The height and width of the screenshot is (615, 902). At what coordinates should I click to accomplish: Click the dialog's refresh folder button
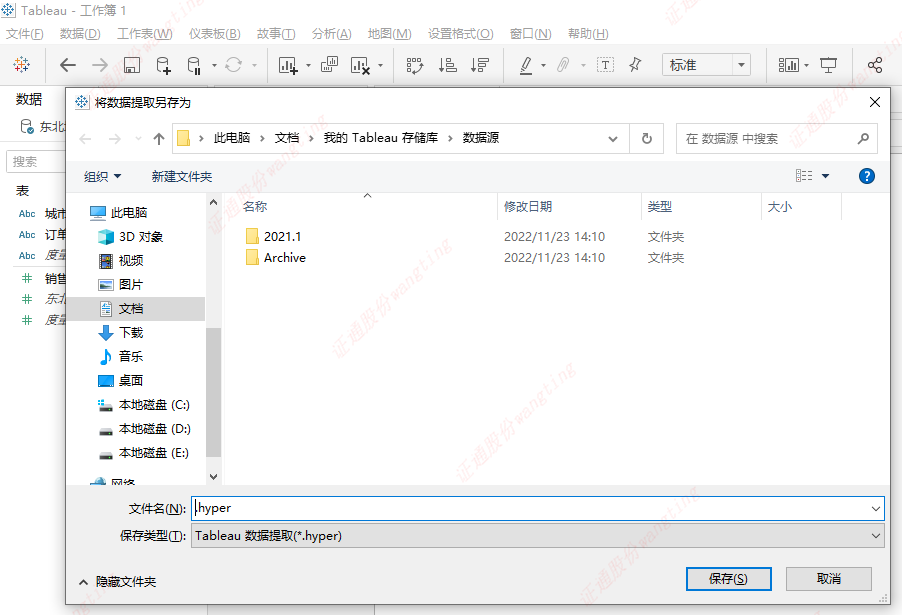coord(647,139)
